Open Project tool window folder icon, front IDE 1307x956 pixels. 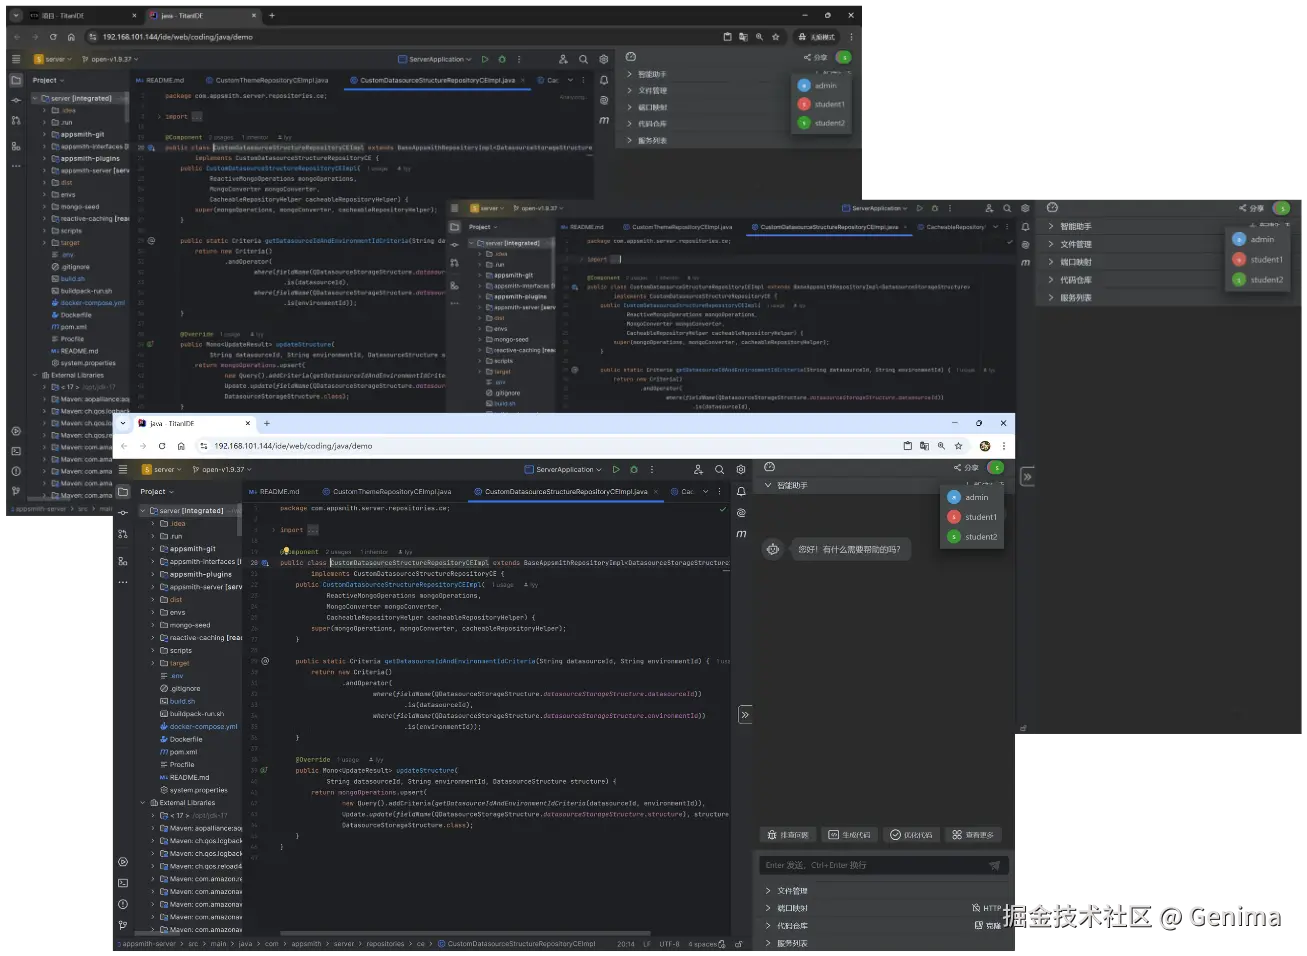[123, 491]
